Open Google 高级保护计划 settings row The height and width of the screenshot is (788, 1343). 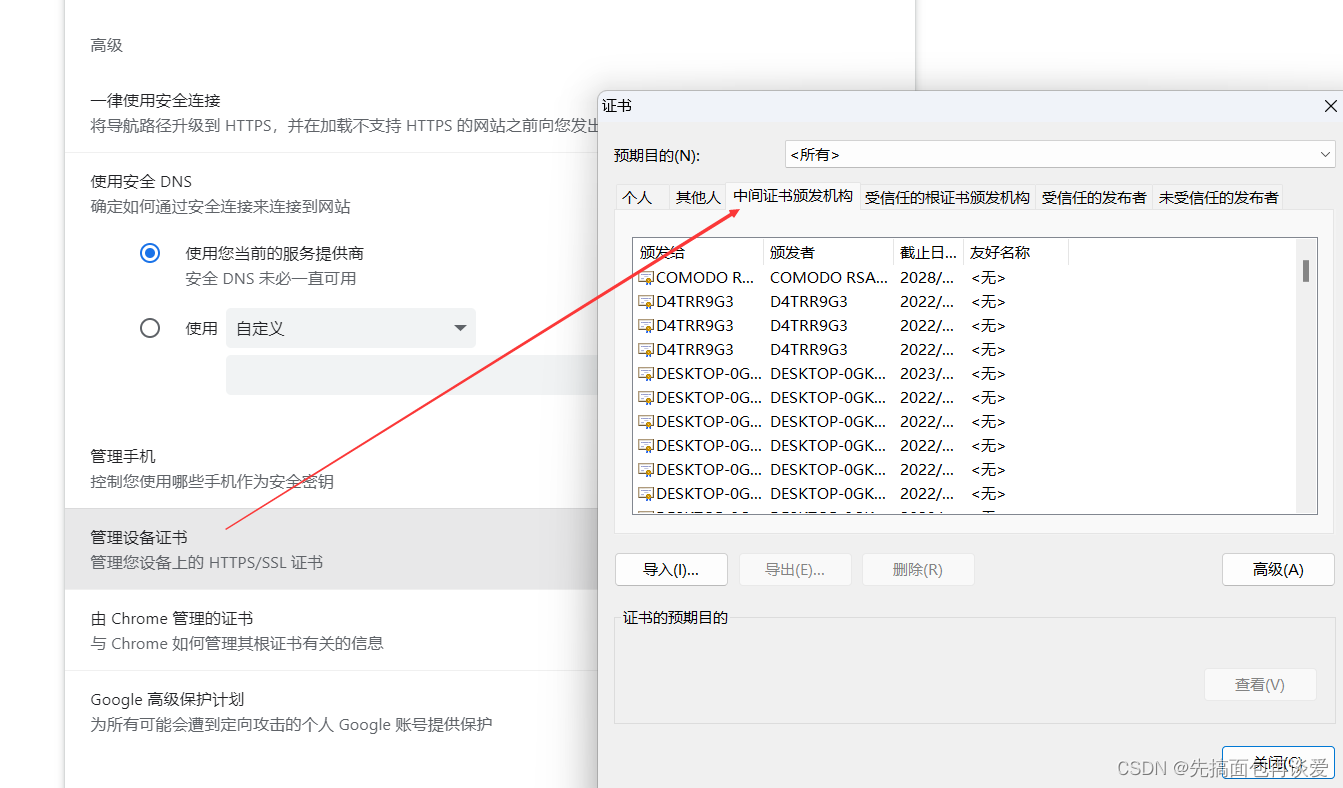pyautogui.click(x=331, y=711)
